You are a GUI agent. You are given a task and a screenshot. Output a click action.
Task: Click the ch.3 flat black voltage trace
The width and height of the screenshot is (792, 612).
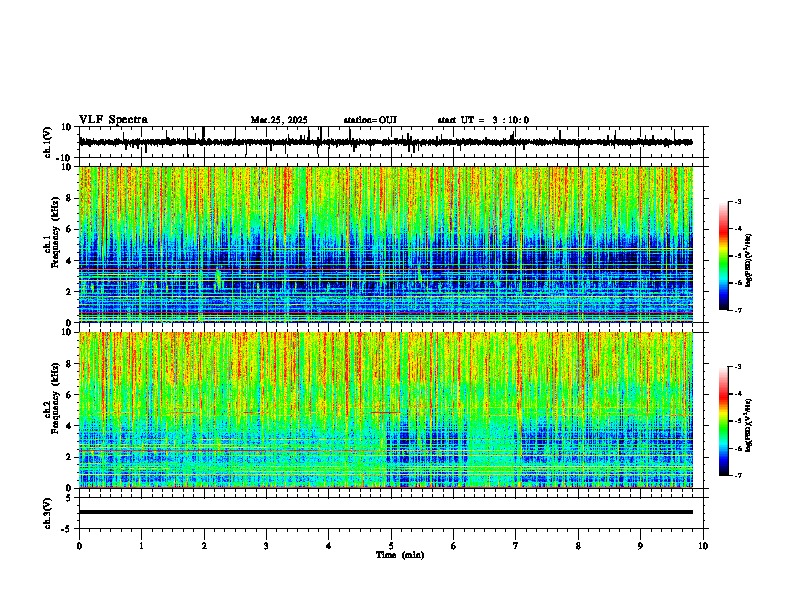coord(386,512)
